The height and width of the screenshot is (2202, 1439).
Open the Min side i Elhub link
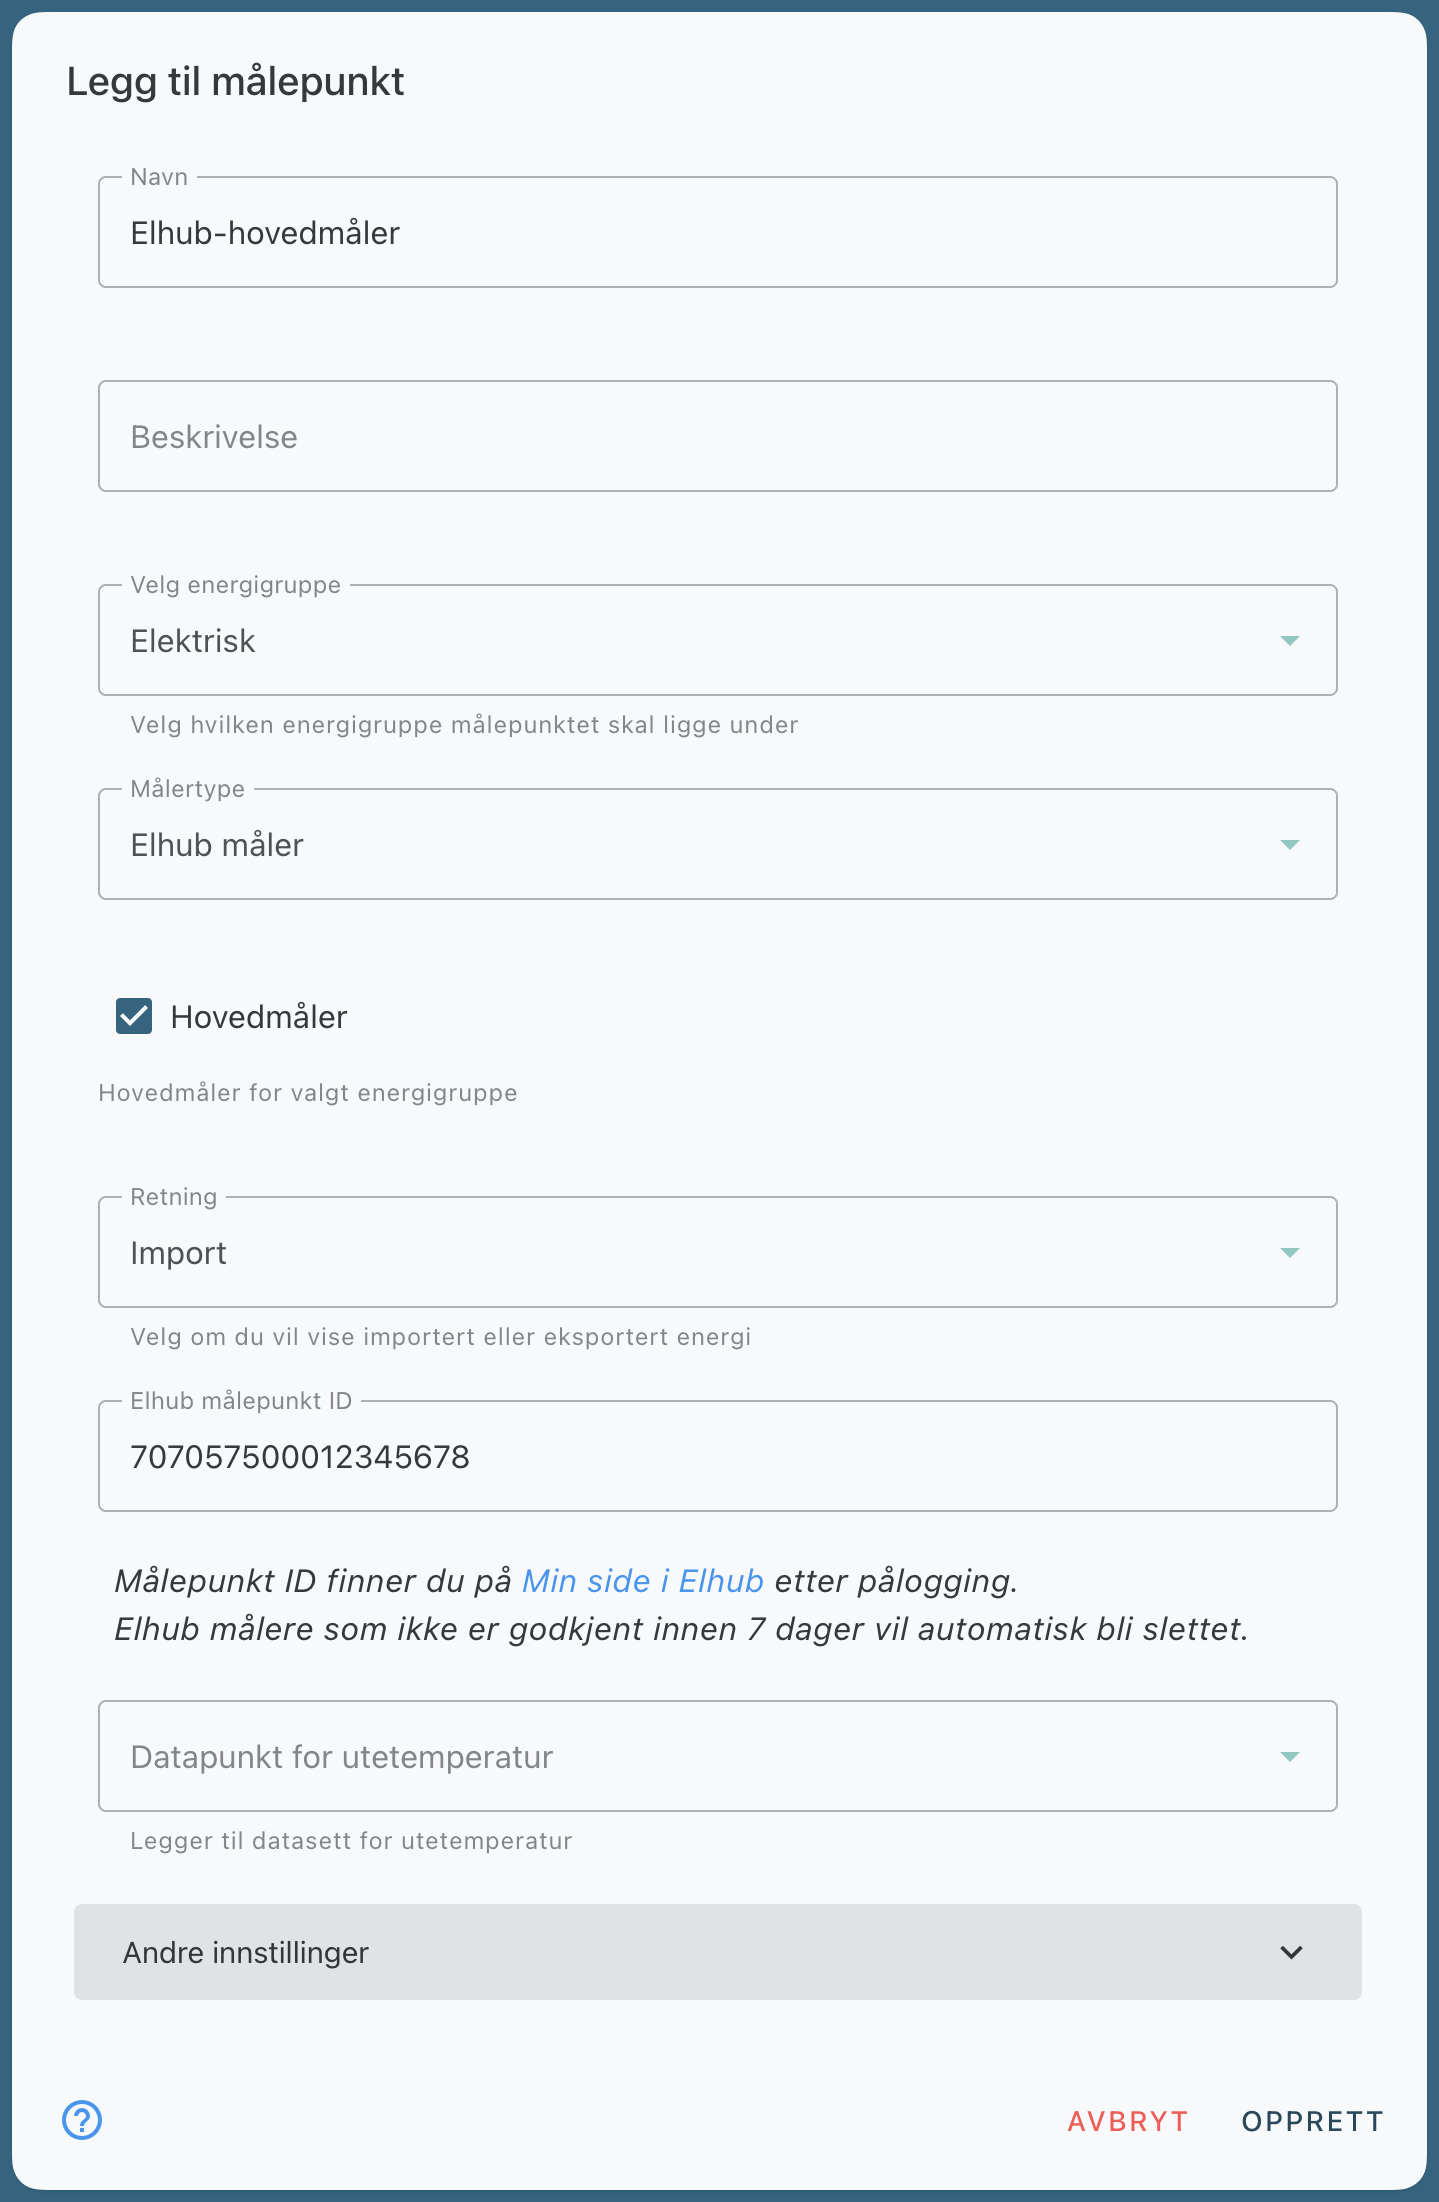click(x=643, y=1581)
